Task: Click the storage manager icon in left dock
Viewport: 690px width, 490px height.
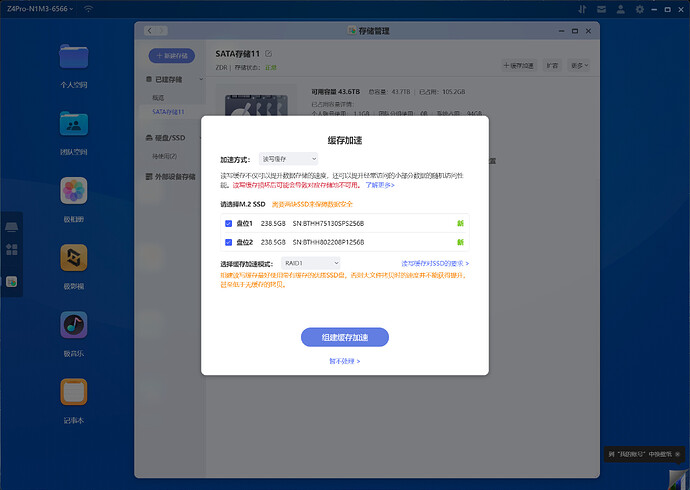Action: (x=12, y=282)
